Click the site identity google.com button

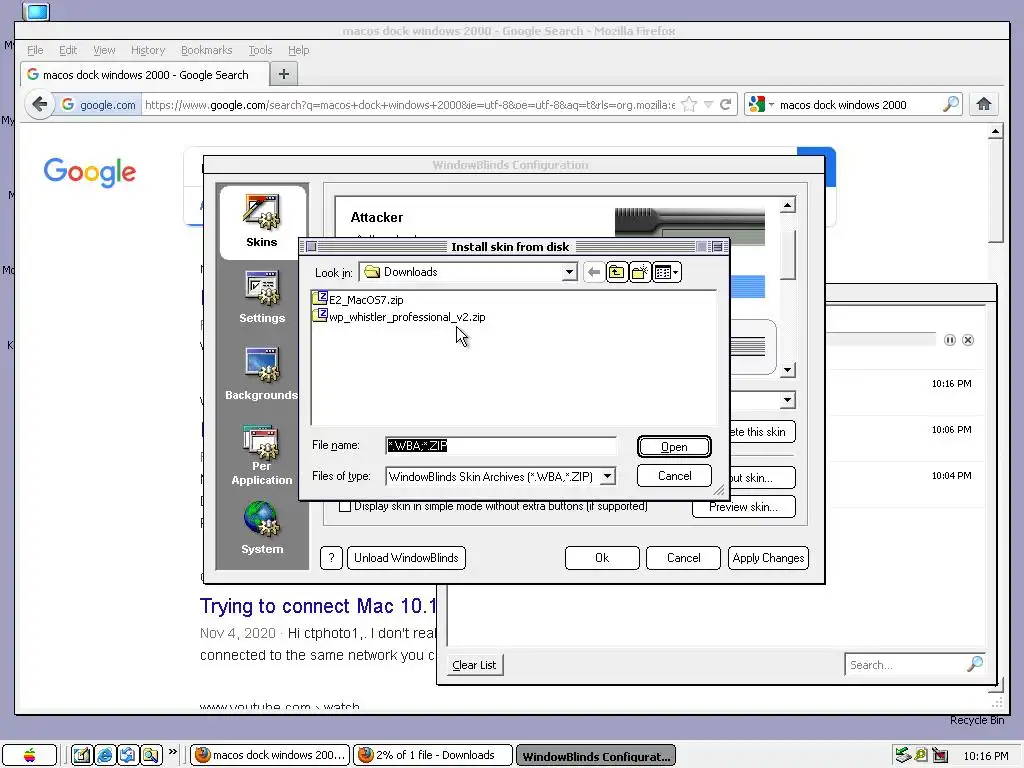point(99,104)
